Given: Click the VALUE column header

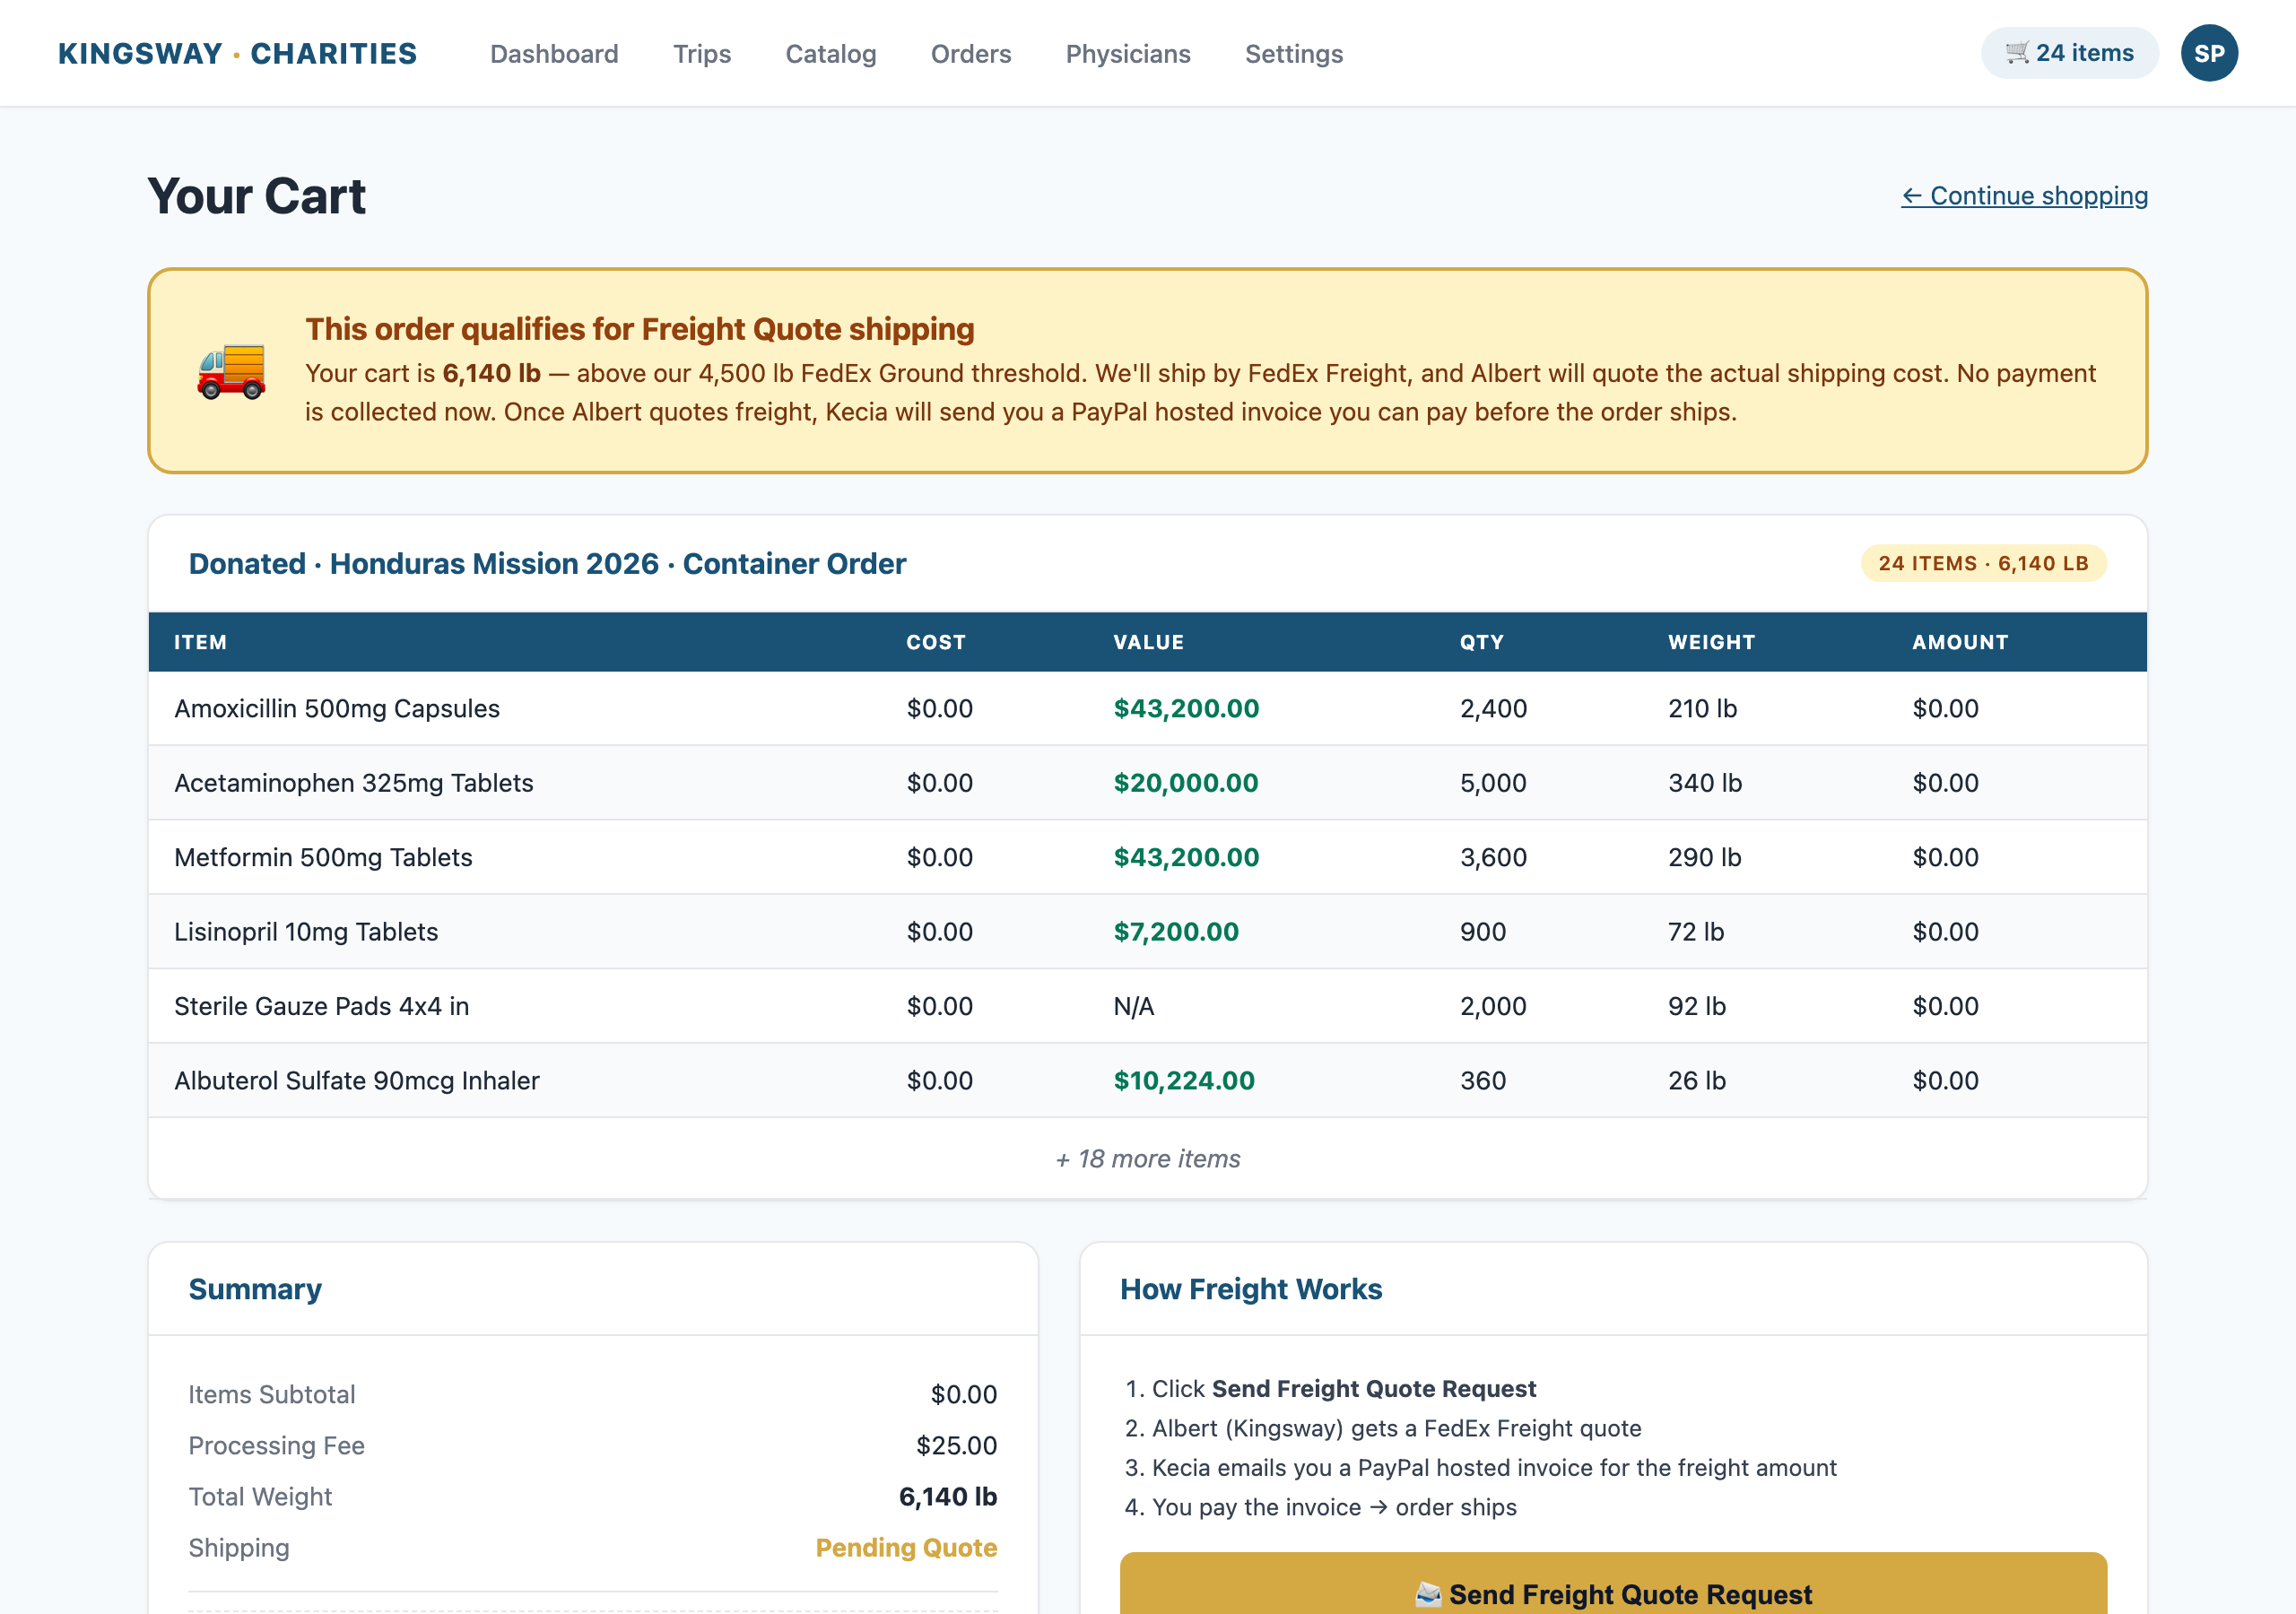Looking at the screenshot, I should [1148, 642].
